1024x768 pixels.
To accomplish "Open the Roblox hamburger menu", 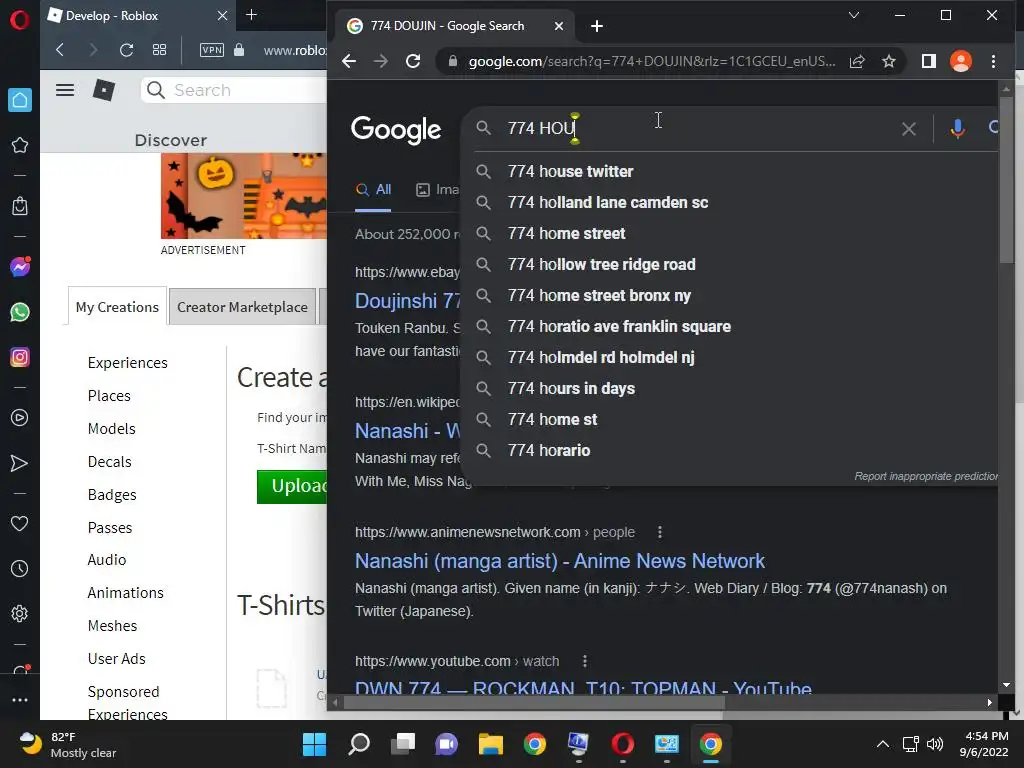I will [x=65, y=90].
